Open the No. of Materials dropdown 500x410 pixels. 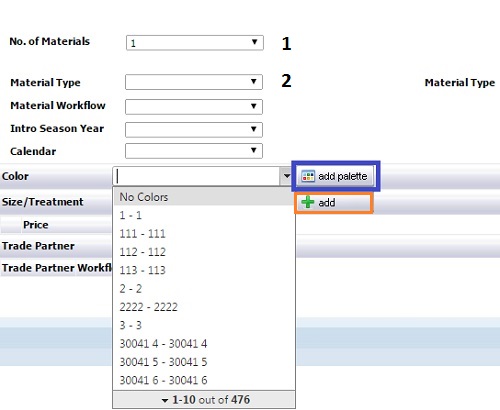(195, 43)
